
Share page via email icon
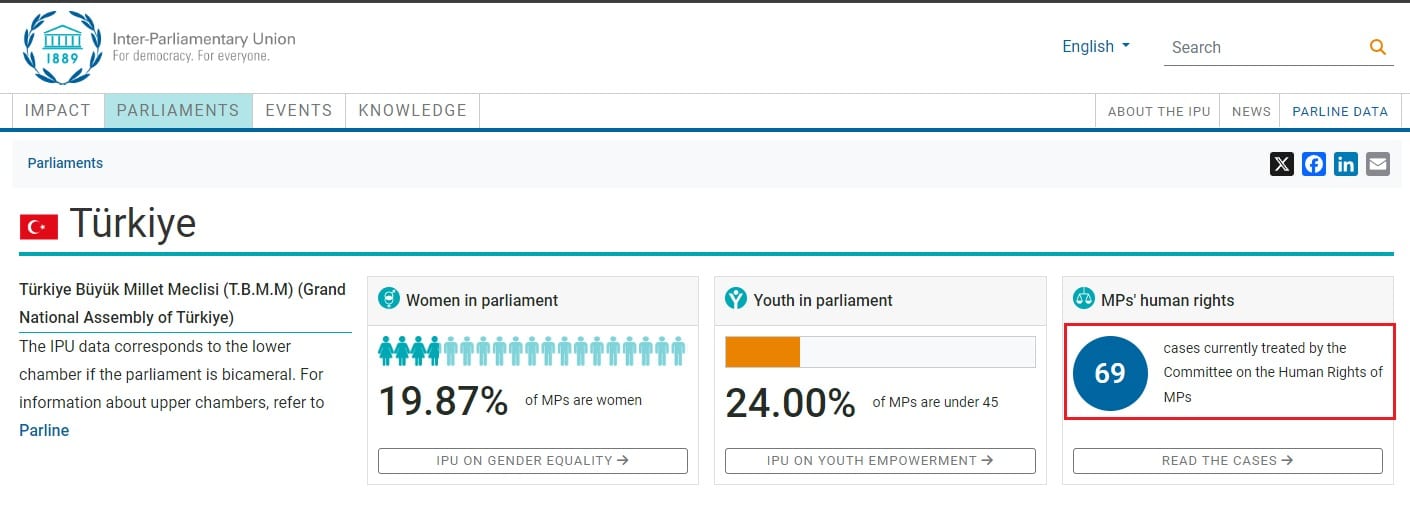point(1378,164)
